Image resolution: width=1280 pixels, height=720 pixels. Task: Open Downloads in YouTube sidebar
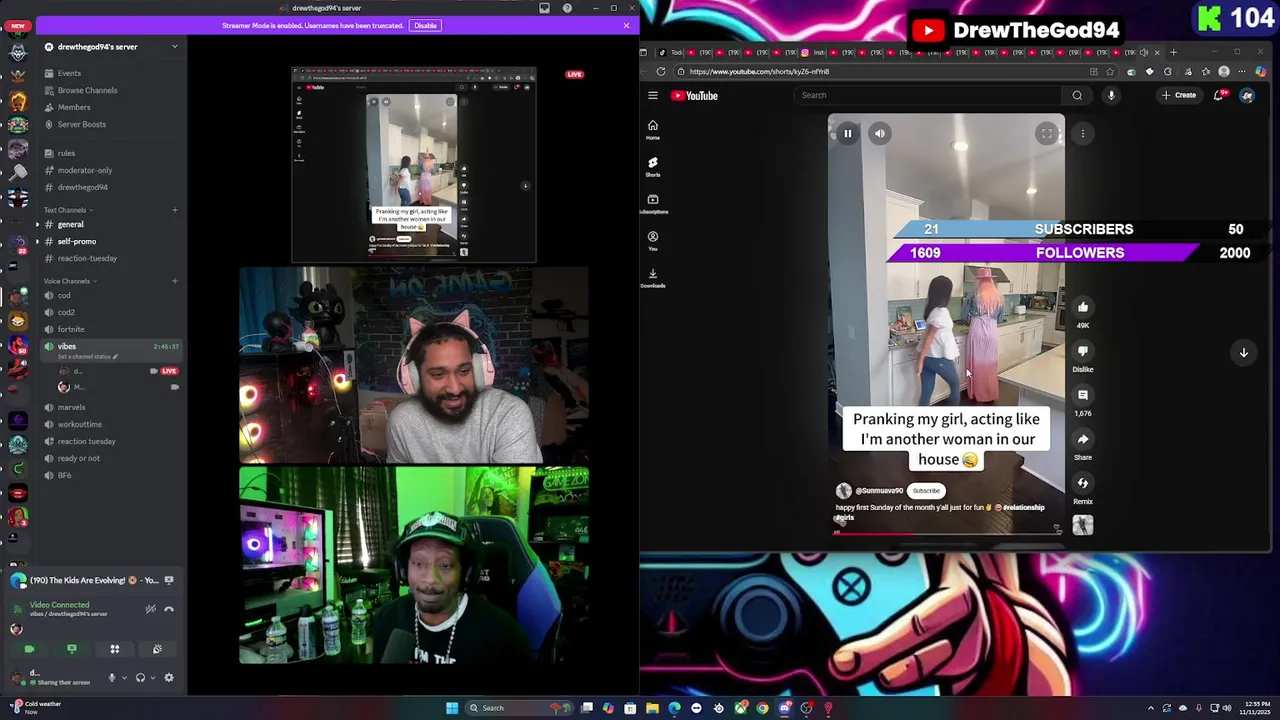click(653, 278)
